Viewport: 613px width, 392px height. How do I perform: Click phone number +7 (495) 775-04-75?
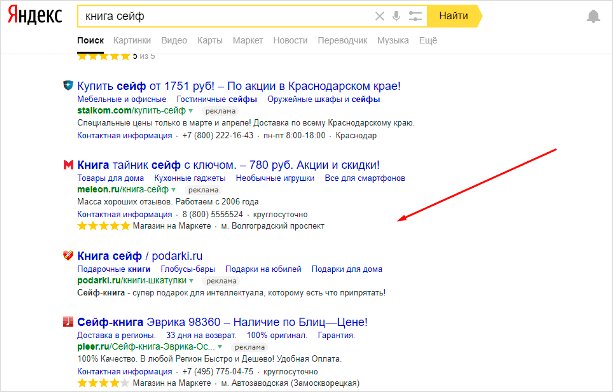[218, 372]
